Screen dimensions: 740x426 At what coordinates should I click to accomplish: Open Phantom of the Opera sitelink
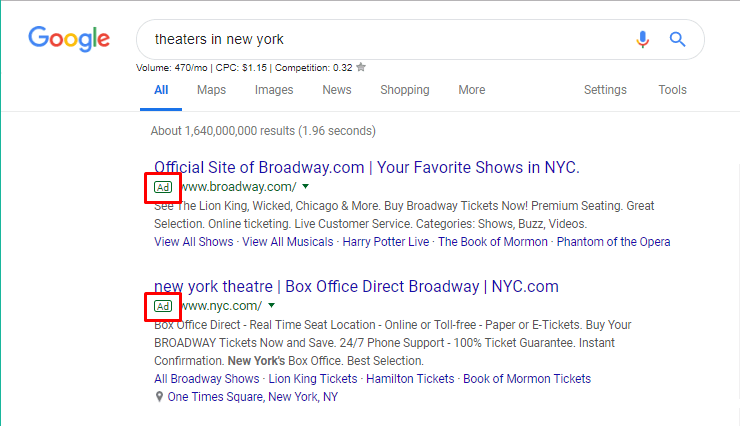(x=614, y=242)
